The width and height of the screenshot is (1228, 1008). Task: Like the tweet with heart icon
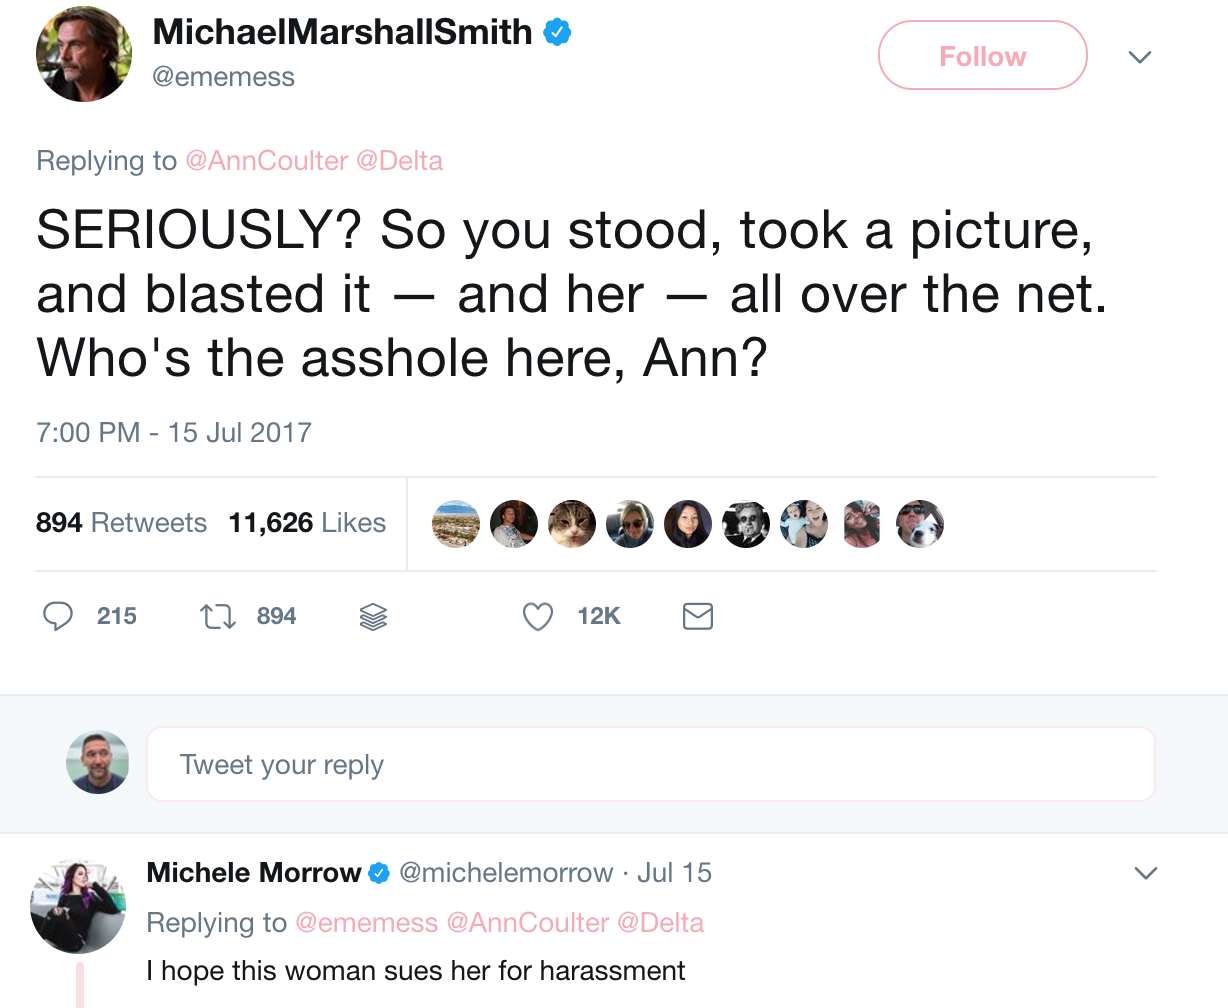tap(538, 616)
